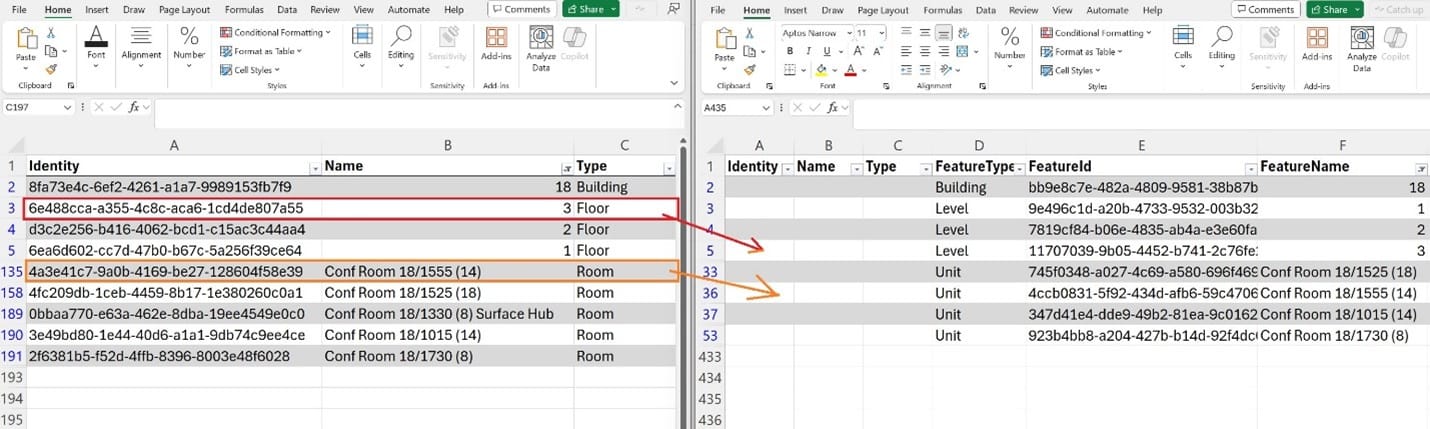Image resolution: width=1430 pixels, height=429 pixels.
Task: Click red font color A in right window
Action: [850, 70]
